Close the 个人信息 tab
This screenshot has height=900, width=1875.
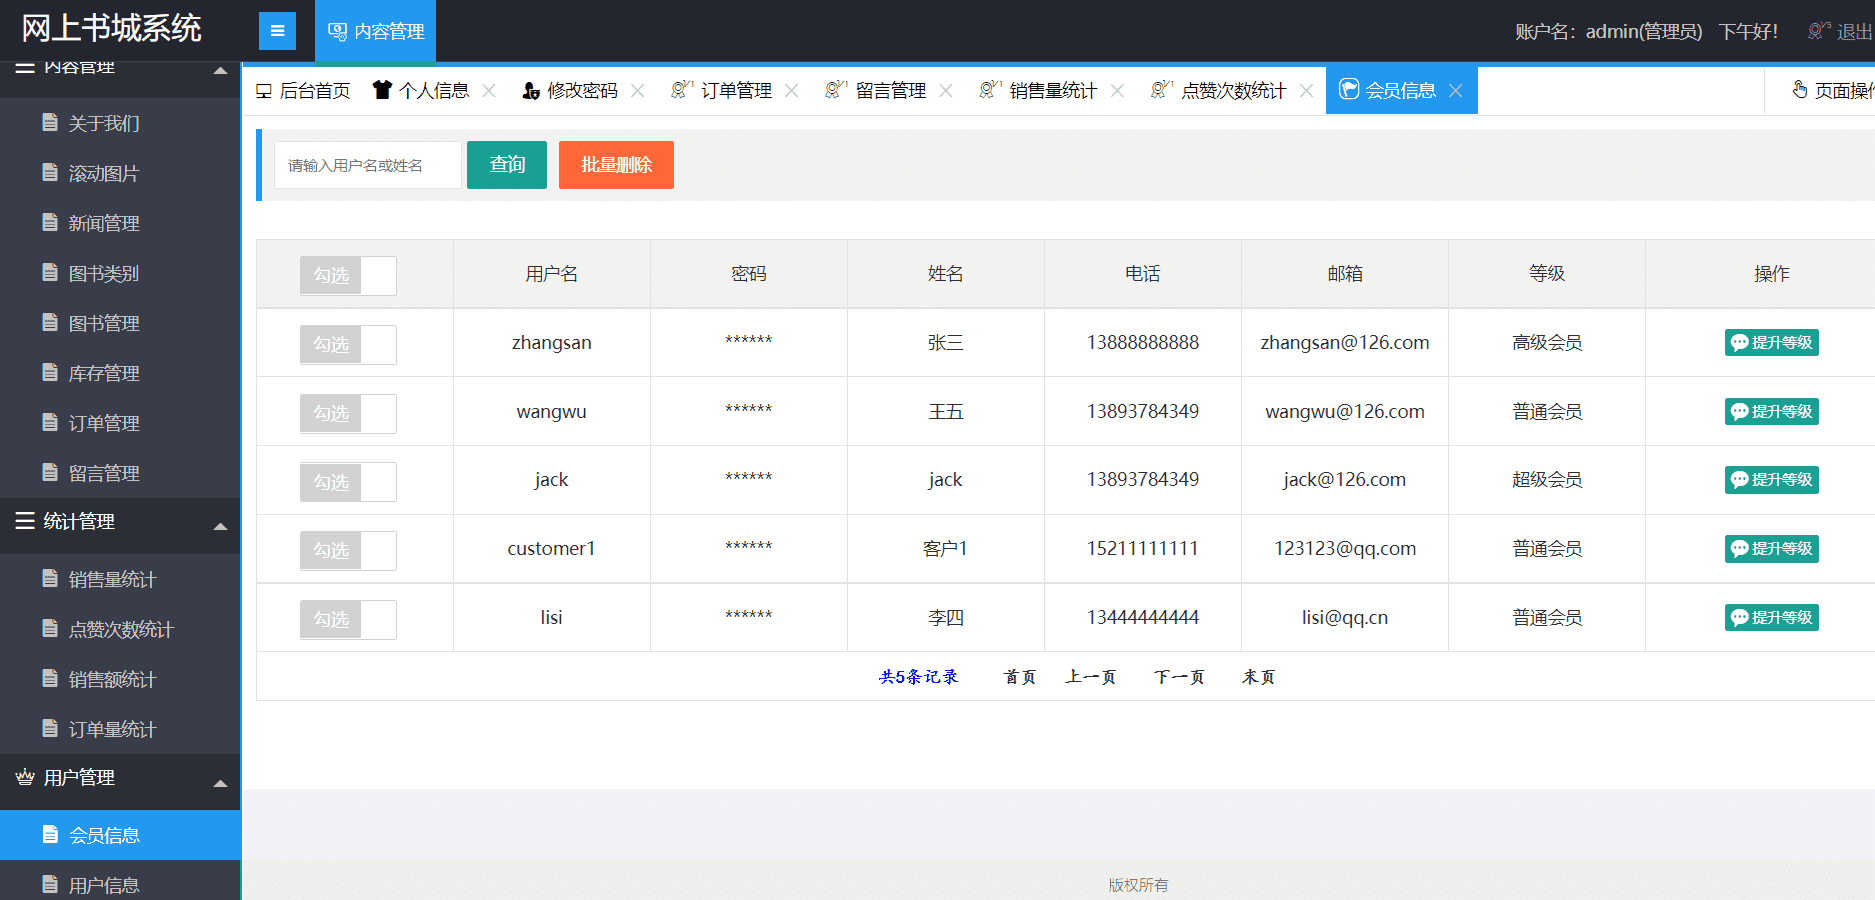pos(489,91)
